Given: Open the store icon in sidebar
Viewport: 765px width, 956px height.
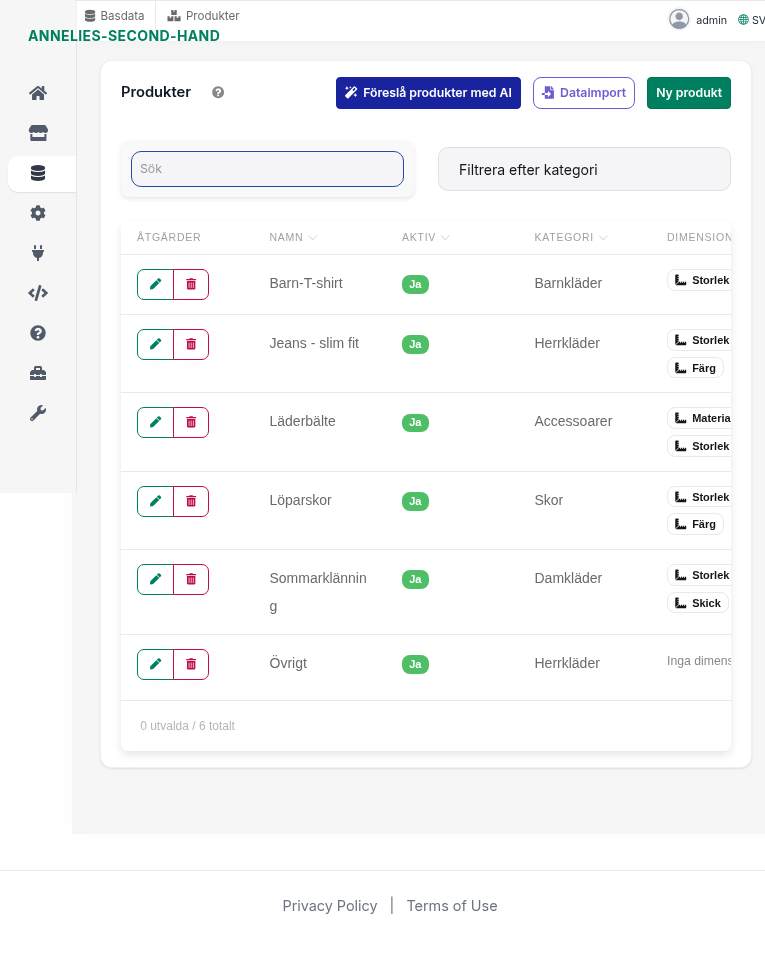Looking at the screenshot, I should 38,133.
